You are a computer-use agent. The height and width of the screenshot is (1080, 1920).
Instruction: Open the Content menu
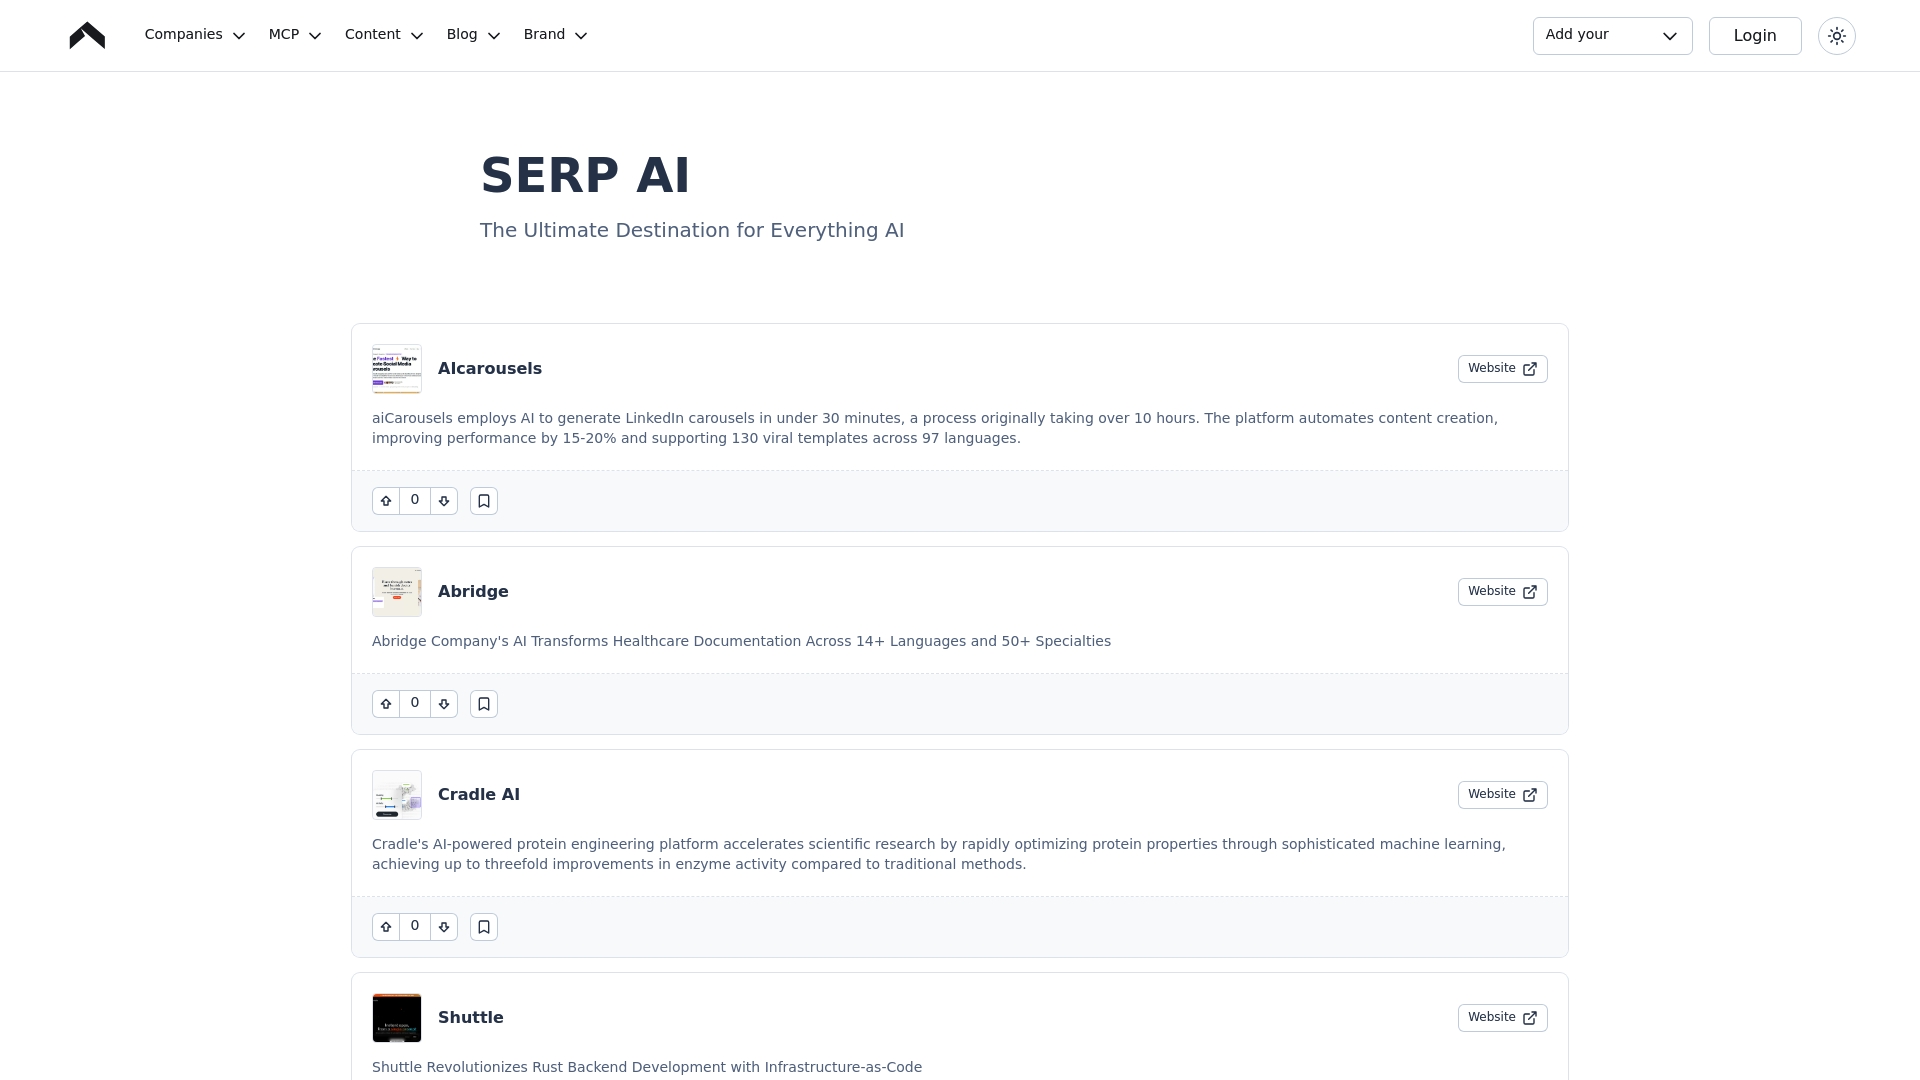(x=384, y=35)
